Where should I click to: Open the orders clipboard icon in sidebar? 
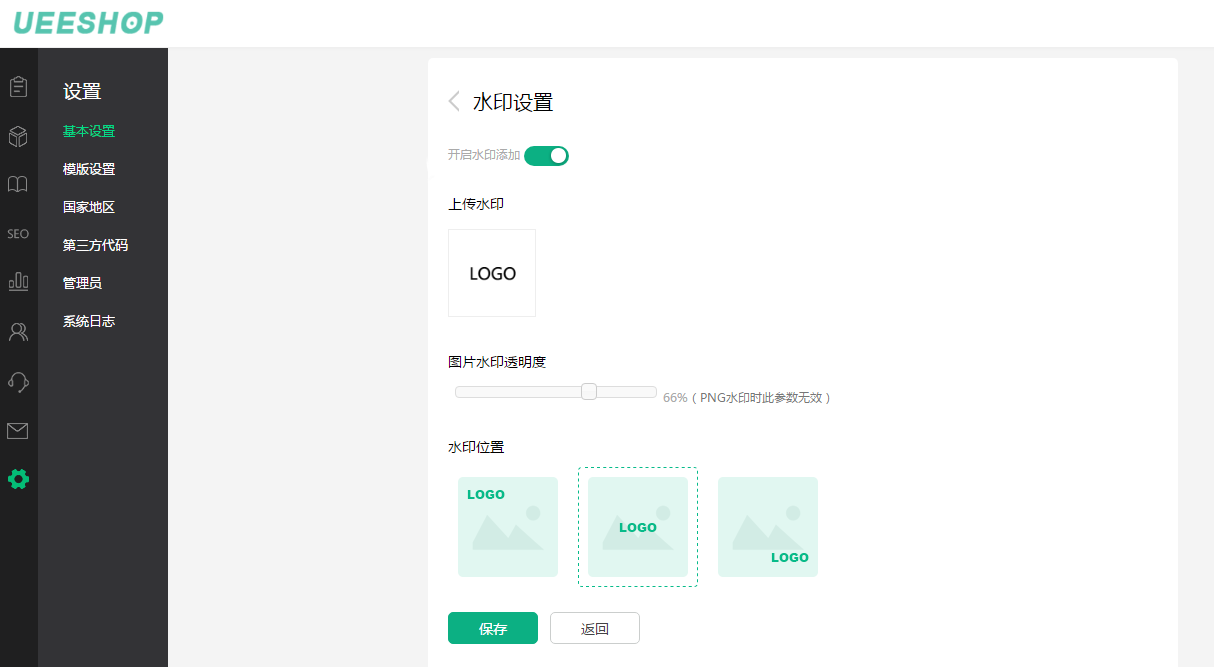[18, 87]
